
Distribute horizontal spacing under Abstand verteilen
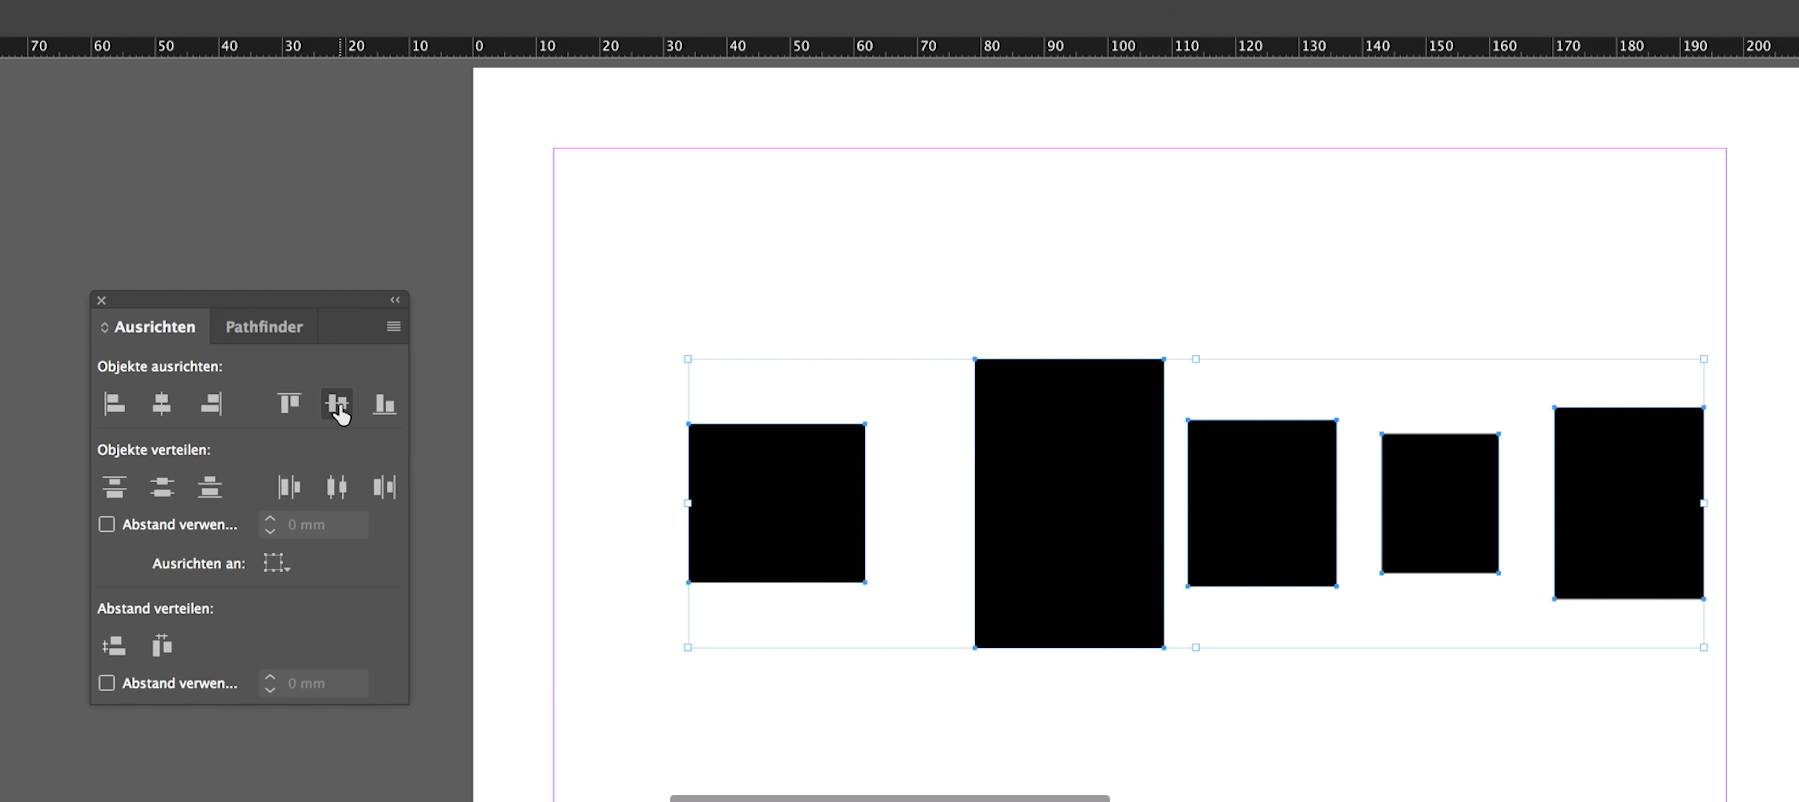[162, 646]
